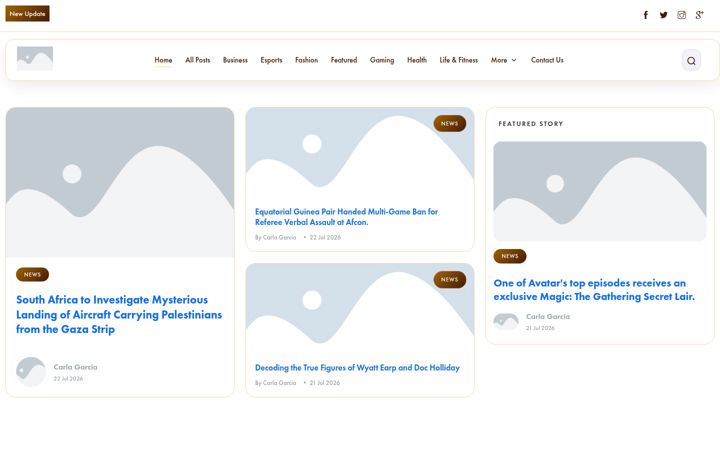720x450 pixels.
Task: Click NEWS tag in Featured Story card
Action: (x=510, y=256)
